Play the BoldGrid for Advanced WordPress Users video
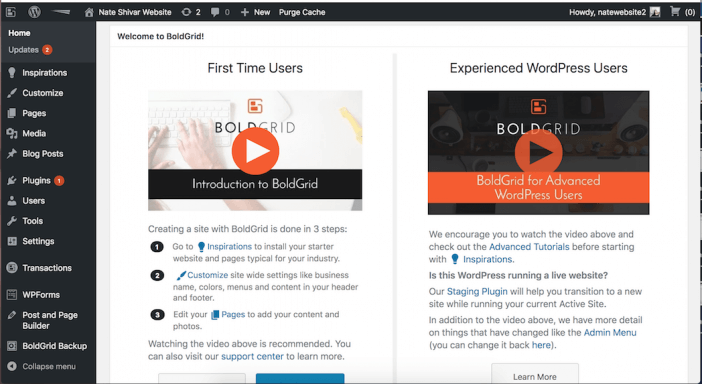Image resolution: width=702 pixels, height=384 pixels. [x=538, y=152]
